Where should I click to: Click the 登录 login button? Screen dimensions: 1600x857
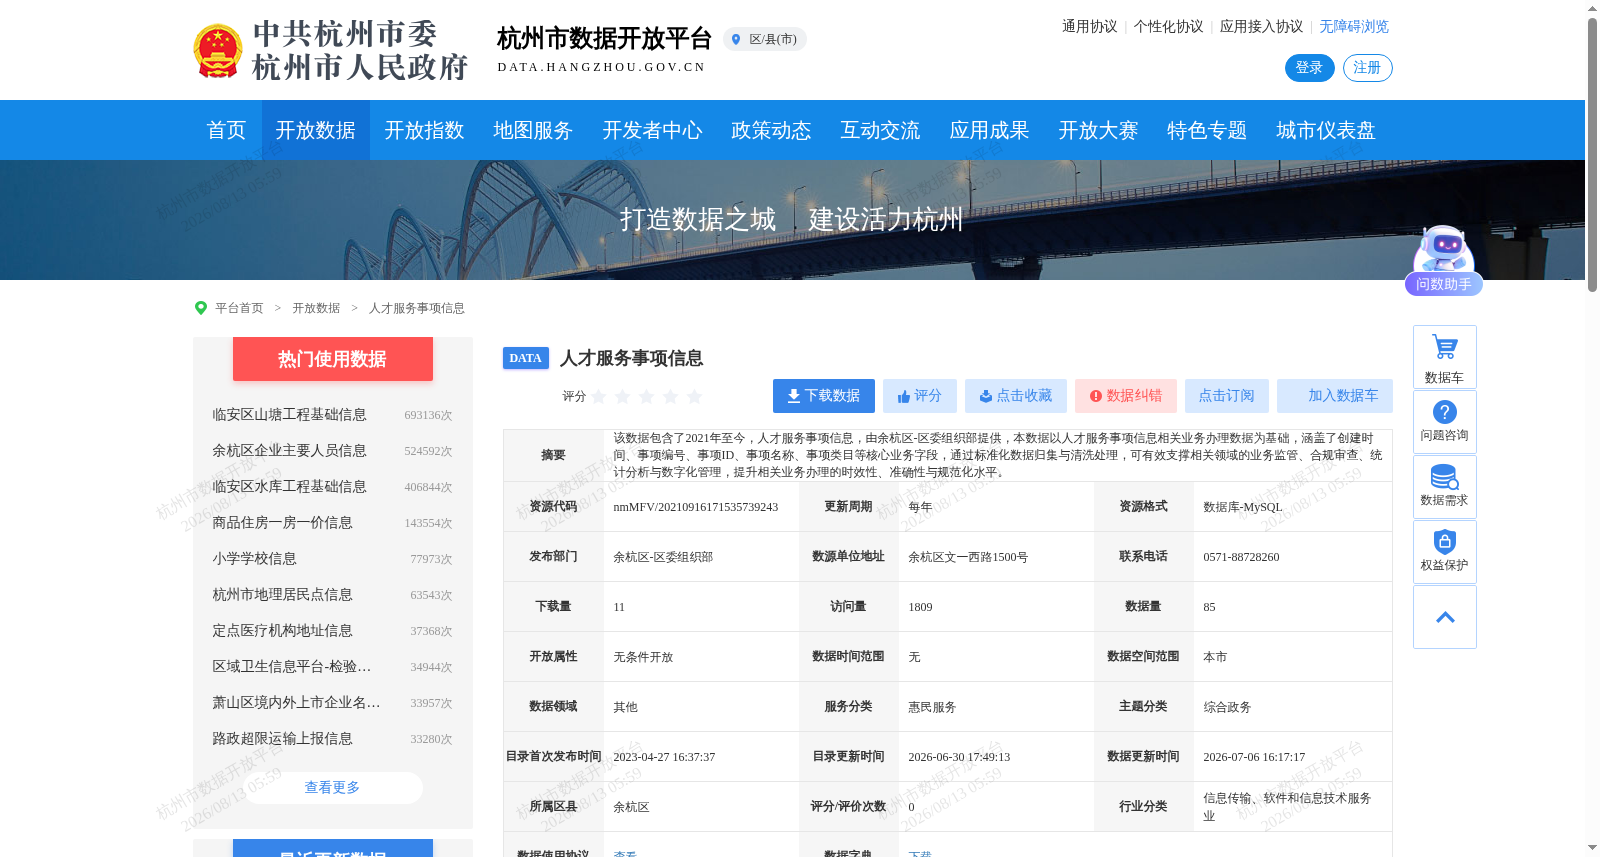click(x=1309, y=68)
